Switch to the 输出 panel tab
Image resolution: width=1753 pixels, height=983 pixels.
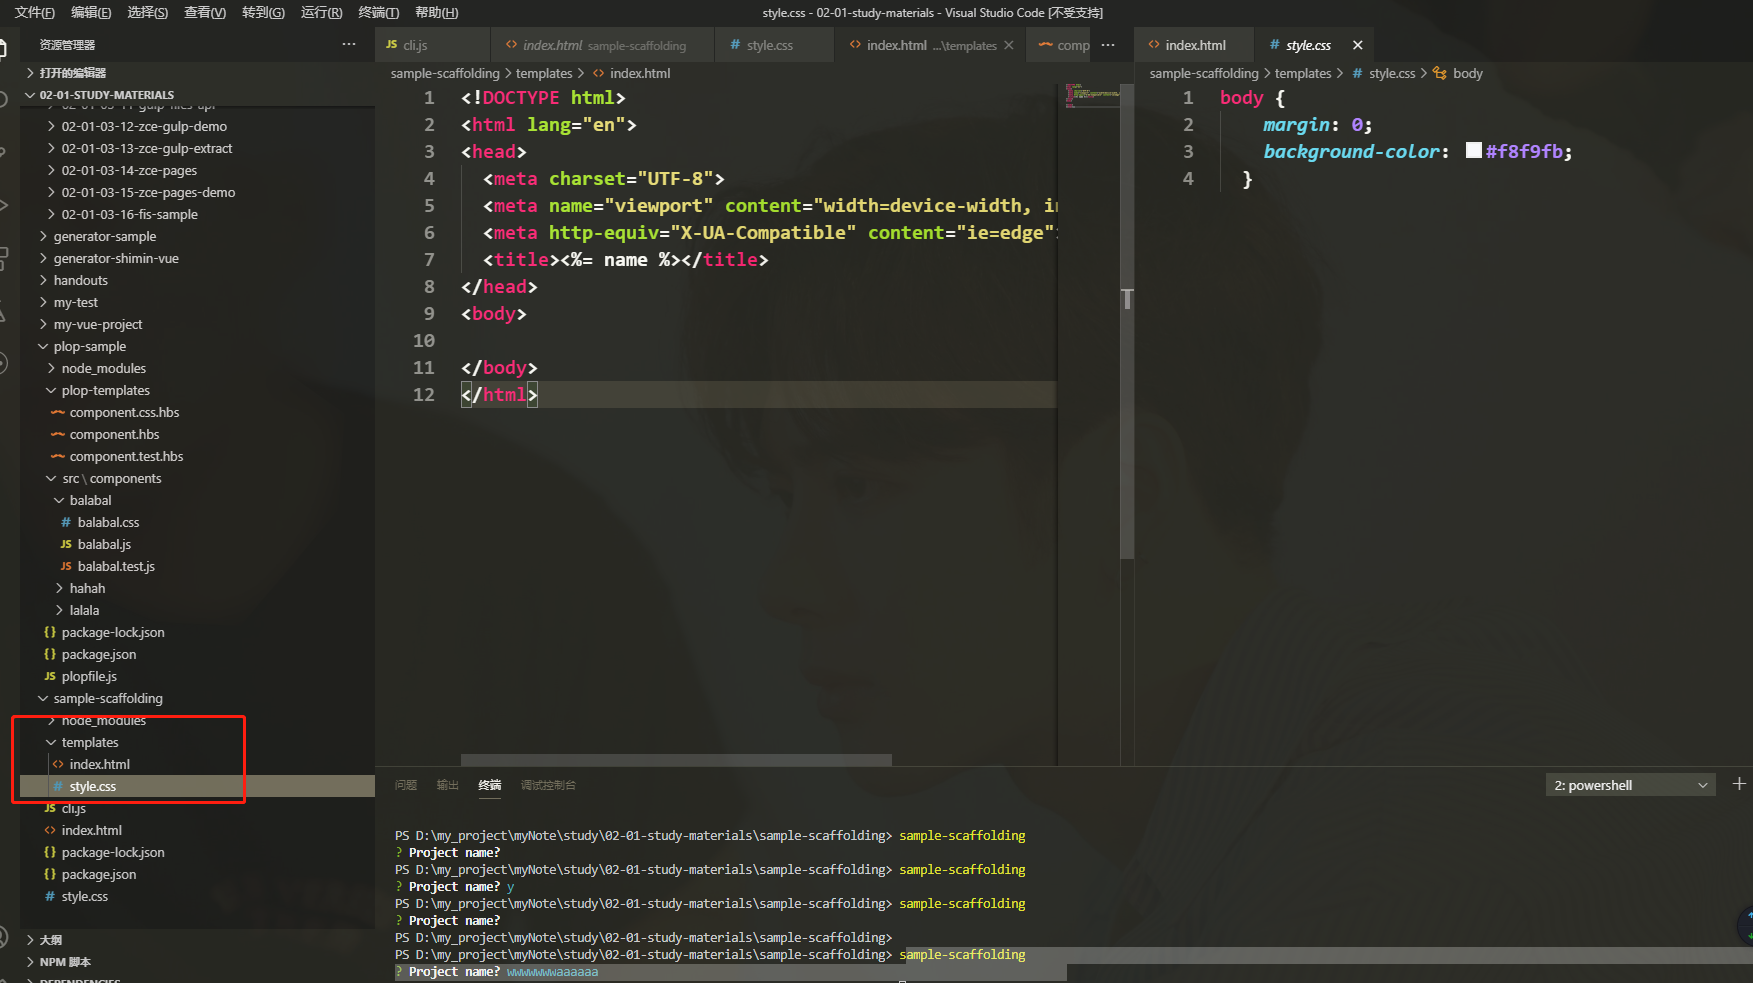(448, 785)
